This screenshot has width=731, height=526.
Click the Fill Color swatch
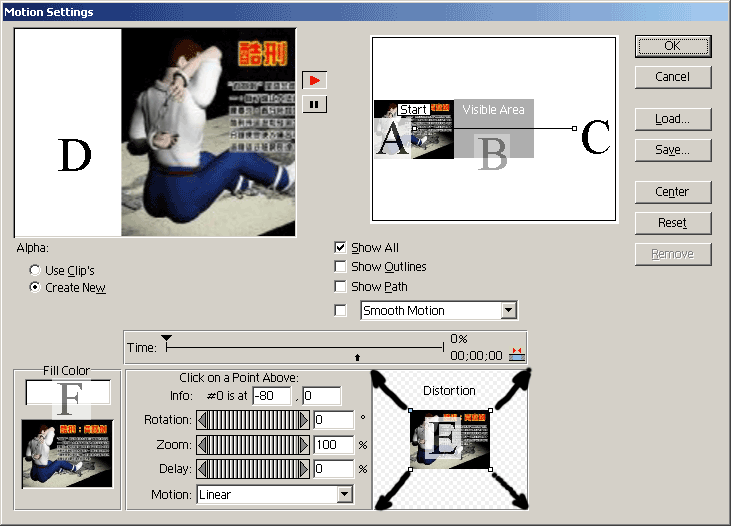pyautogui.click(x=68, y=393)
